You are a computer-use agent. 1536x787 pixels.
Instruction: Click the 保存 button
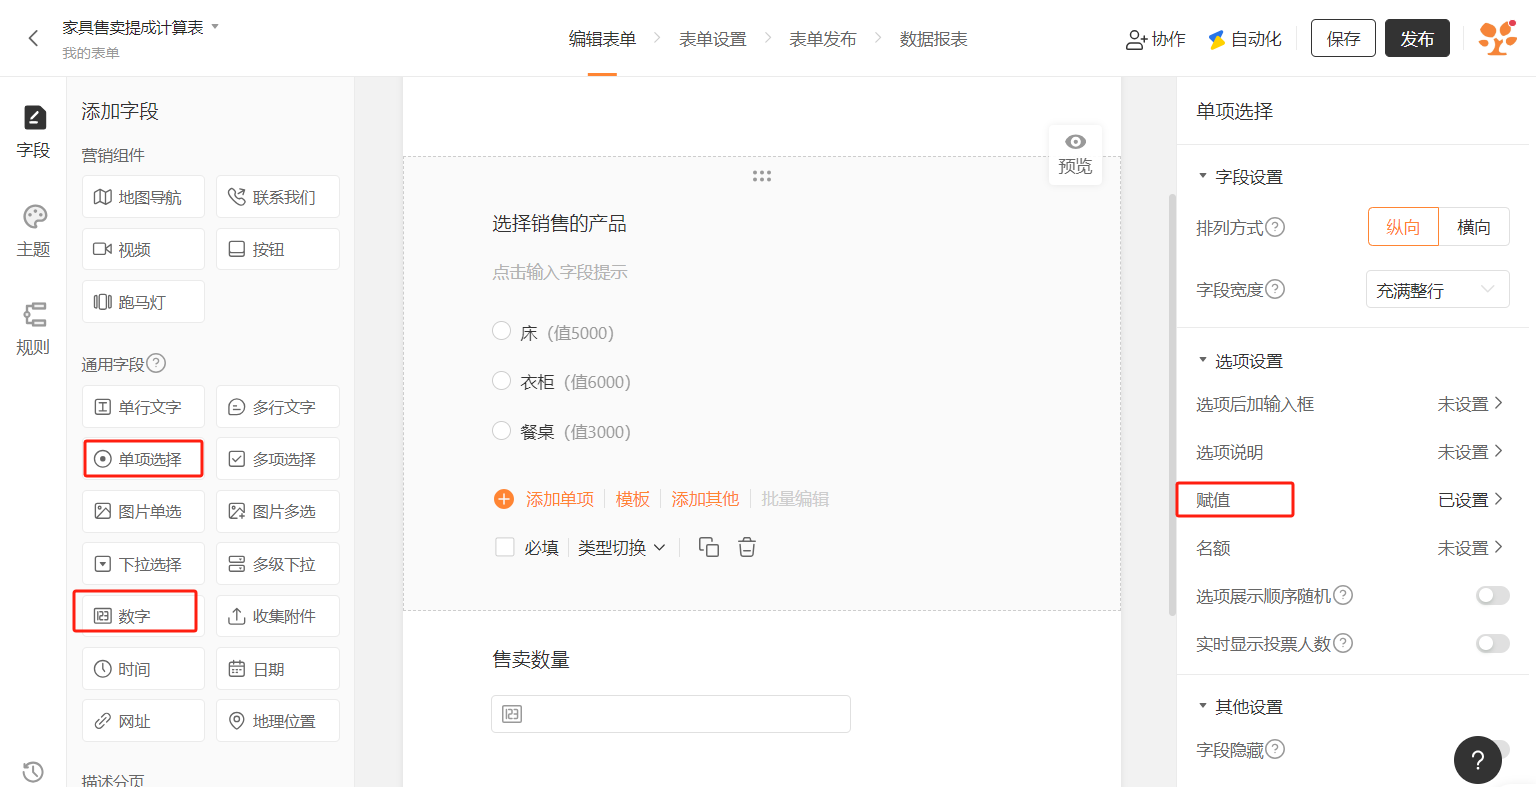point(1343,38)
